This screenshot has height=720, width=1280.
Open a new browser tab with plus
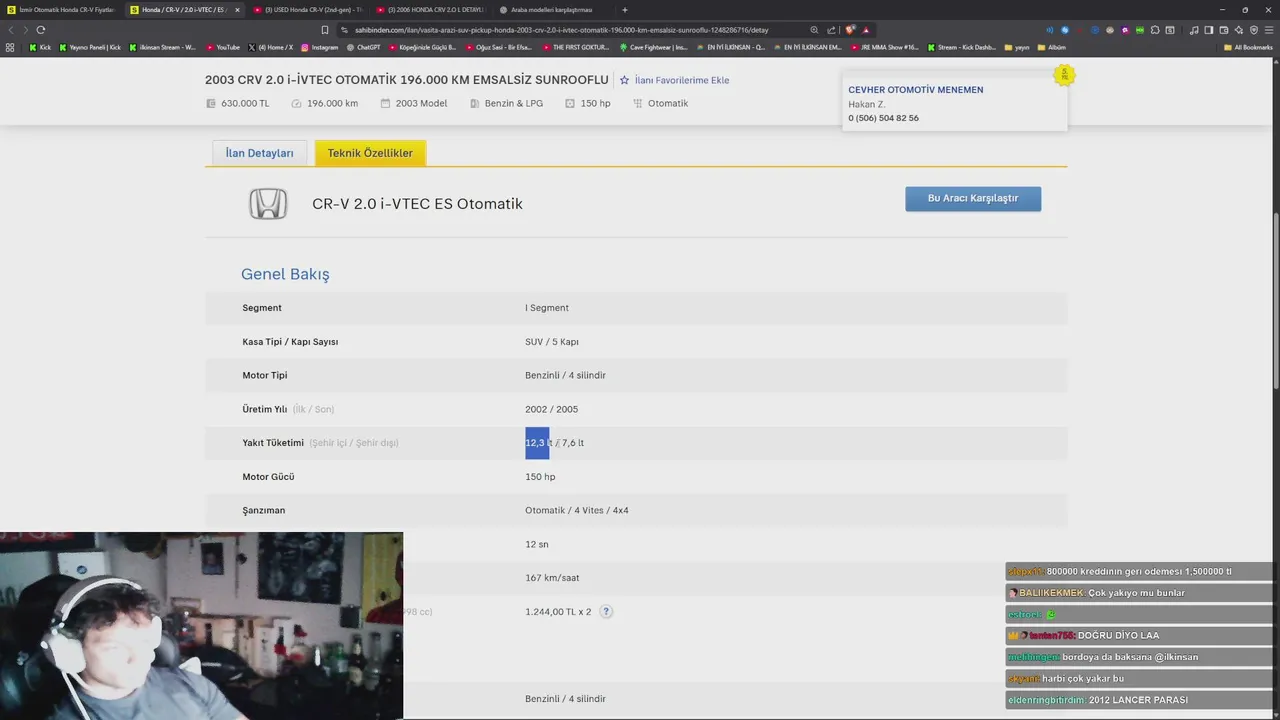click(625, 10)
